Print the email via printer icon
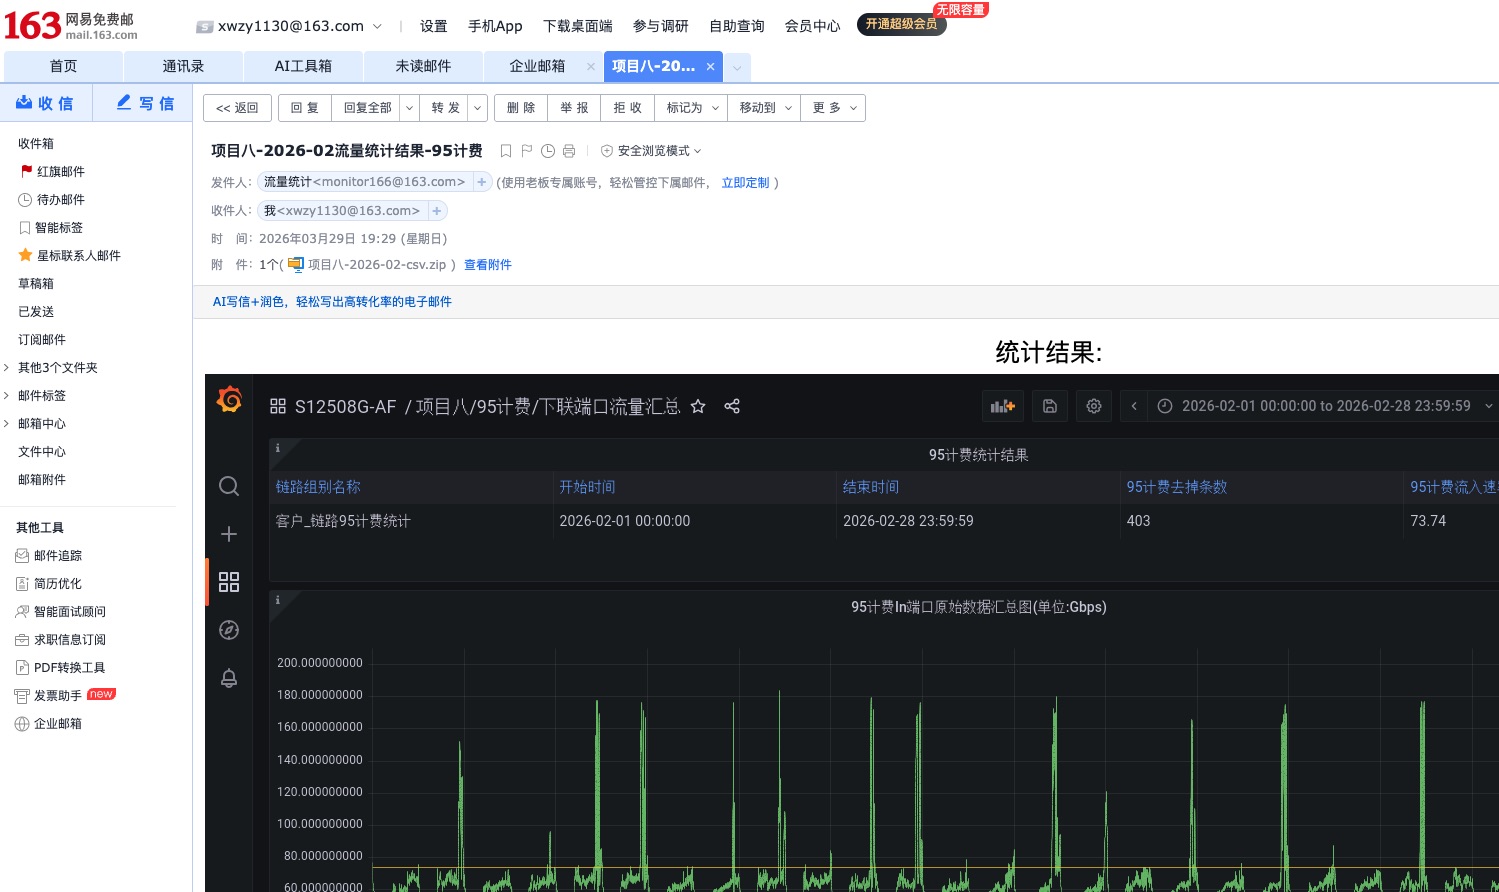The width and height of the screenshot is (1499, 892). click(x=569, y=150)
